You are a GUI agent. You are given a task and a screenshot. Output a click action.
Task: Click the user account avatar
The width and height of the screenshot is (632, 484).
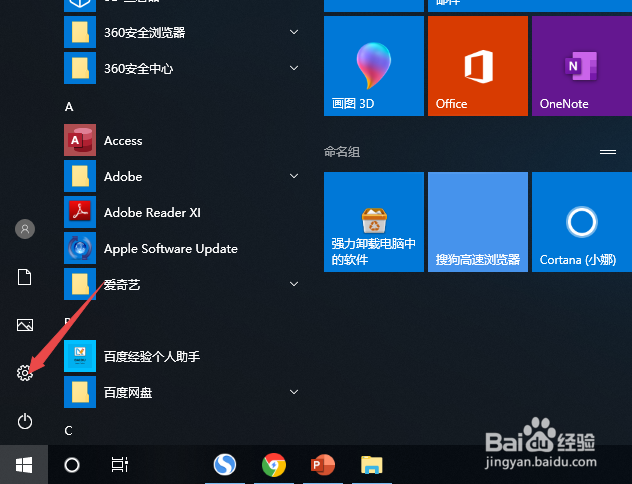tap(25, 229)
